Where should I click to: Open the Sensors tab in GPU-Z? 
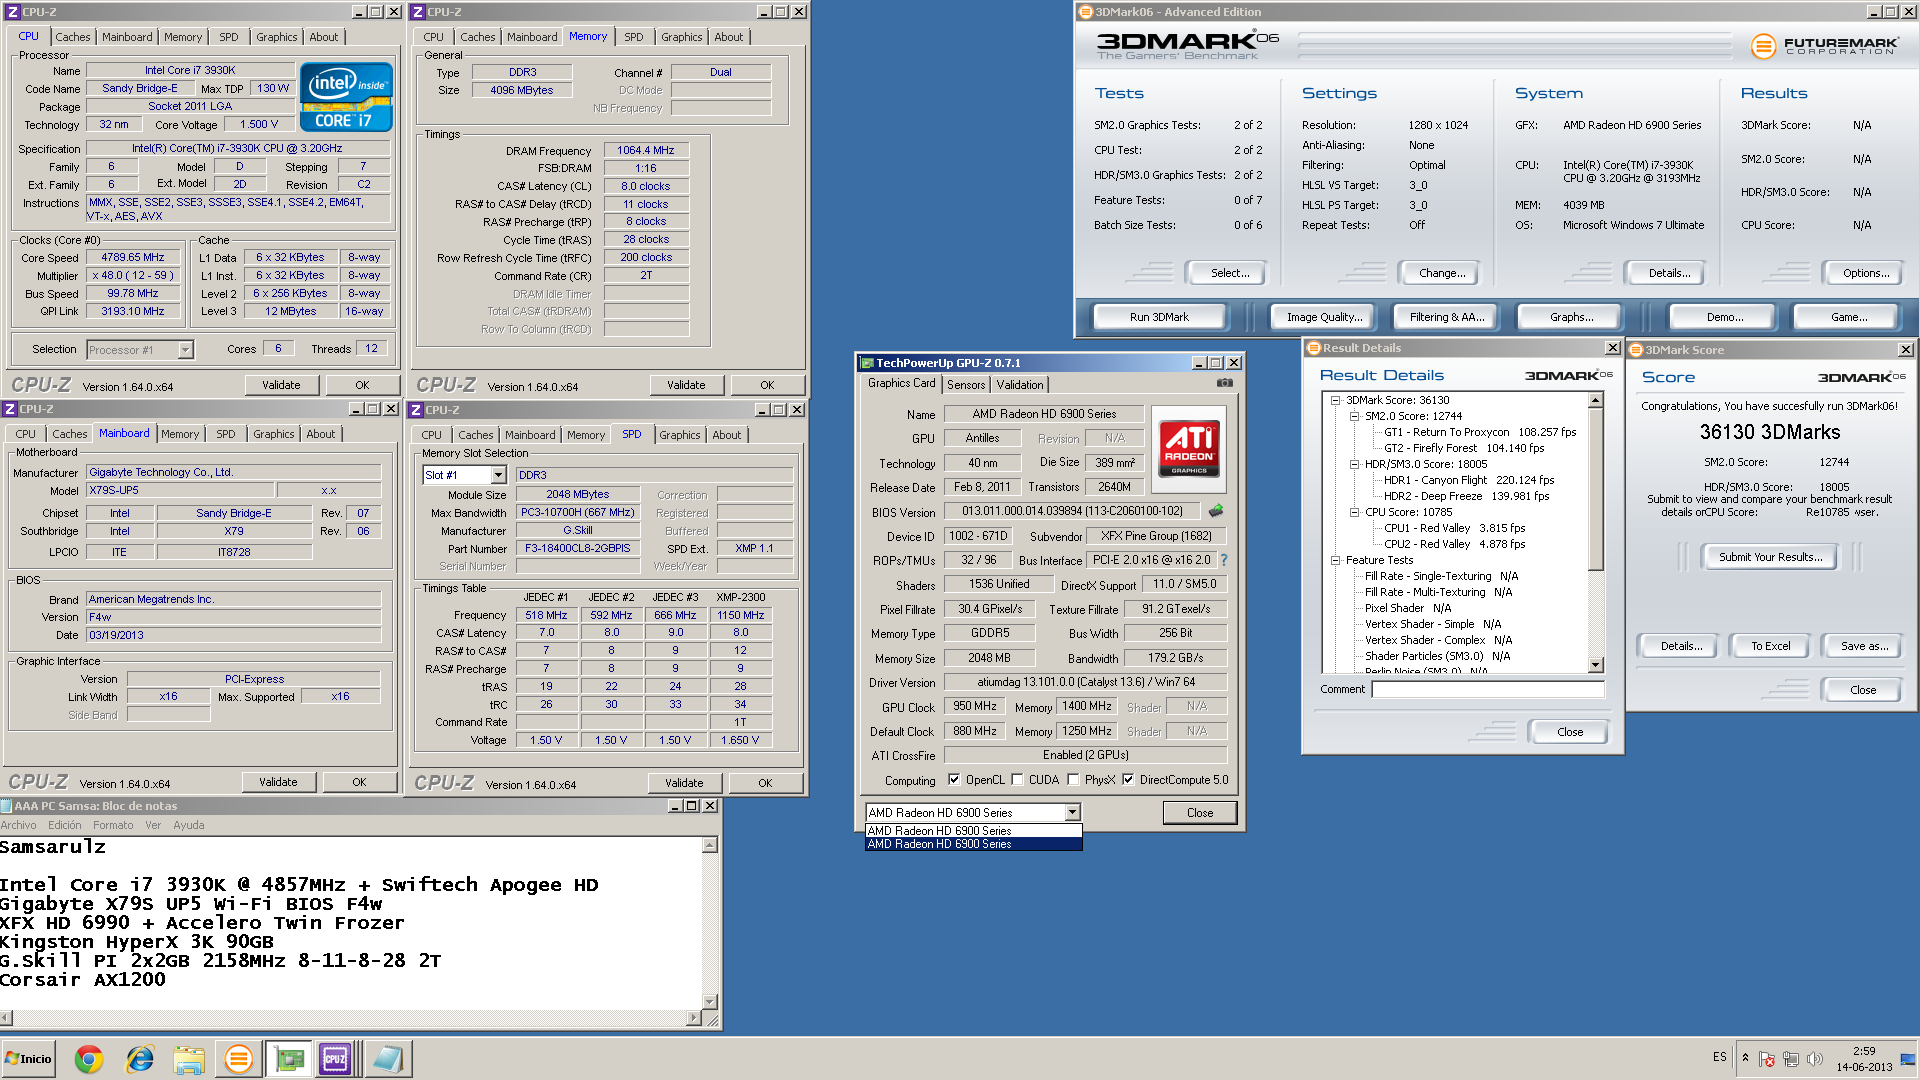click(966, 385)
